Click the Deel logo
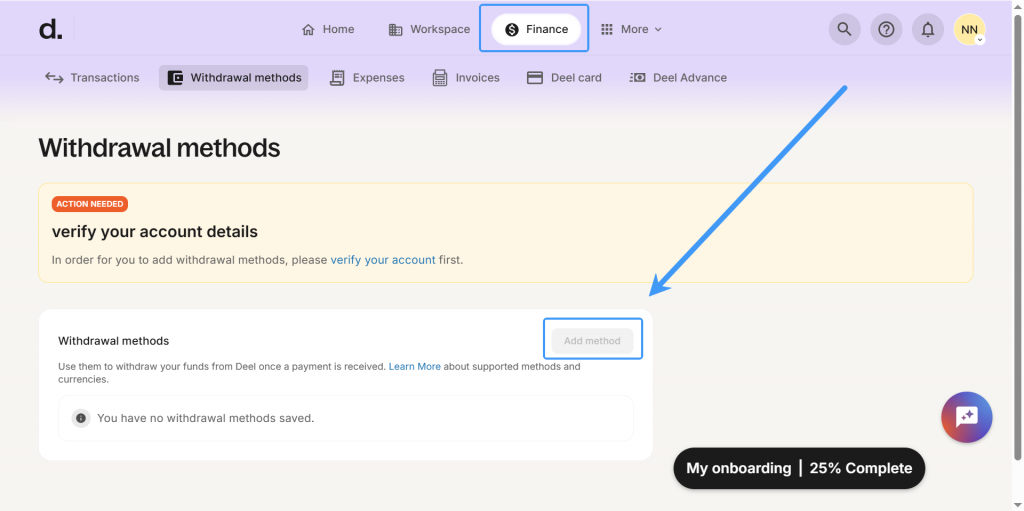1024x511 pixels. pos(50,30)
